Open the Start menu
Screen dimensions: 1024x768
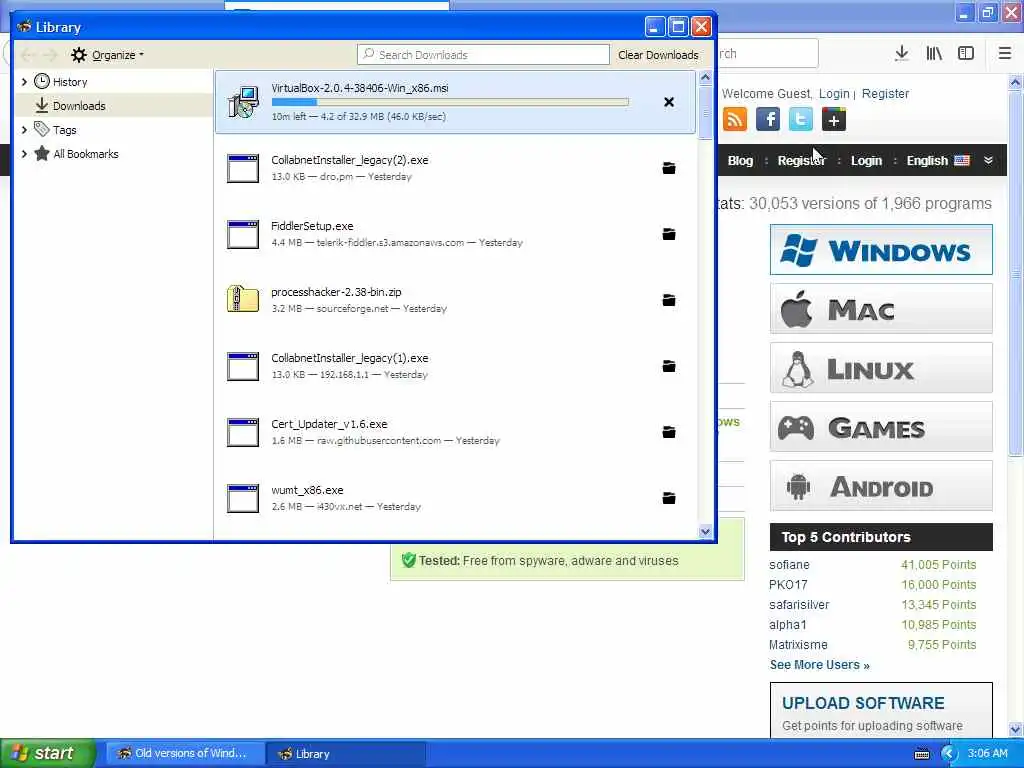(x=48, y=754)
